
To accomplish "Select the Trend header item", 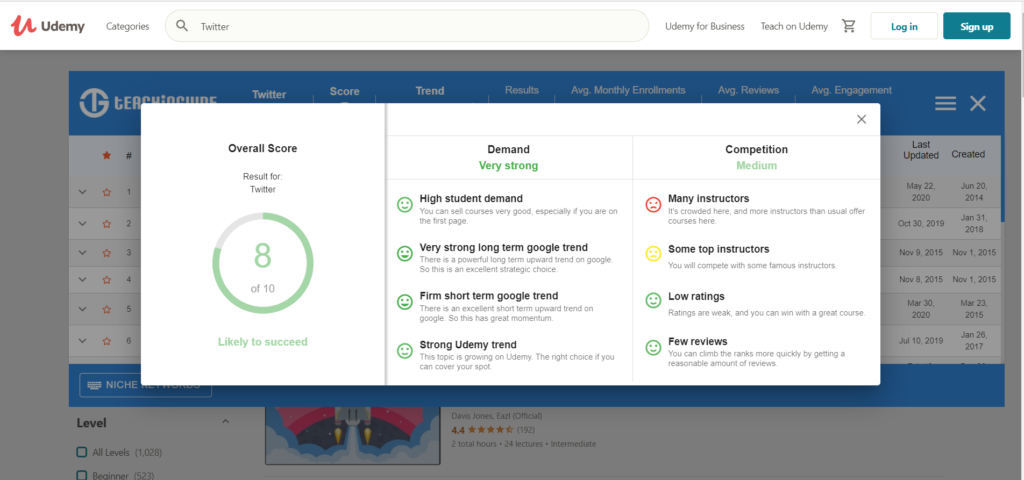I will [430, 91].
